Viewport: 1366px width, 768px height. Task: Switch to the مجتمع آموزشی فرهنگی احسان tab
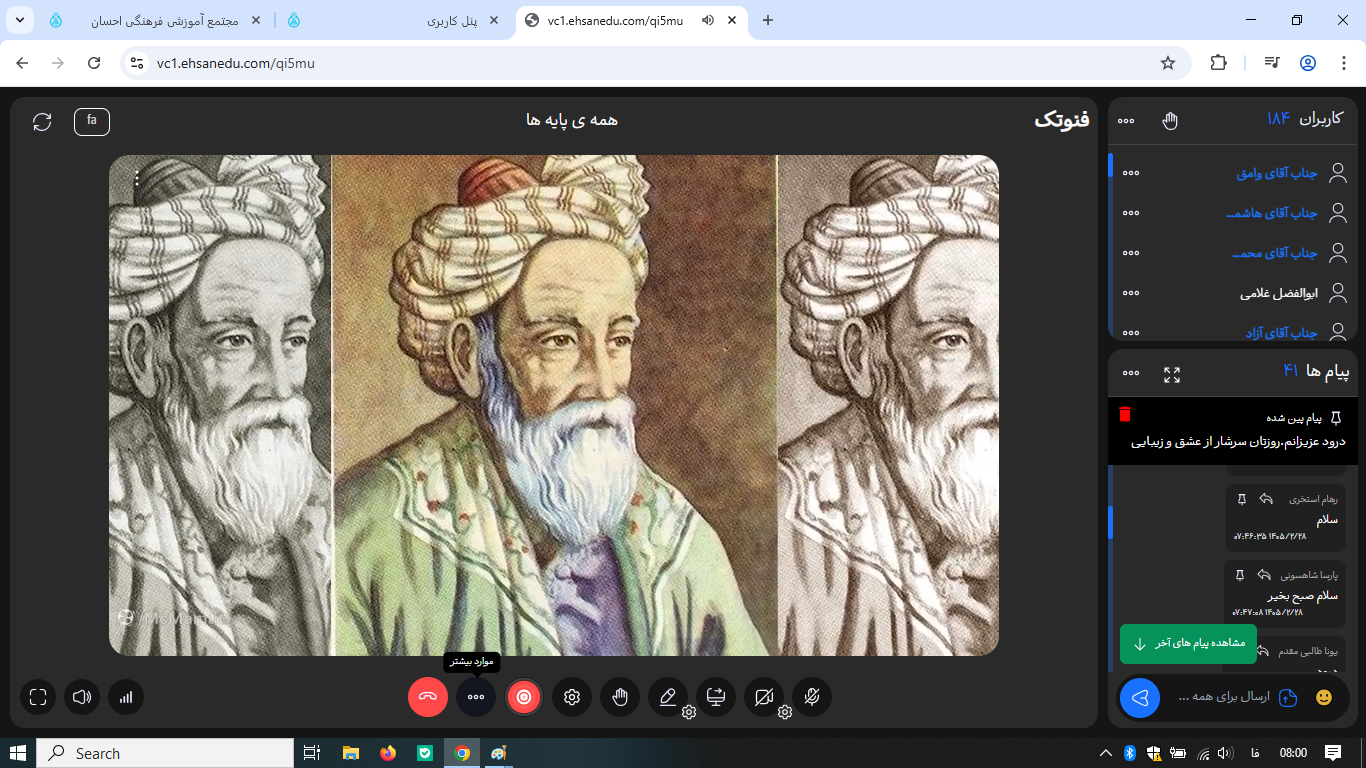[155, 20]
